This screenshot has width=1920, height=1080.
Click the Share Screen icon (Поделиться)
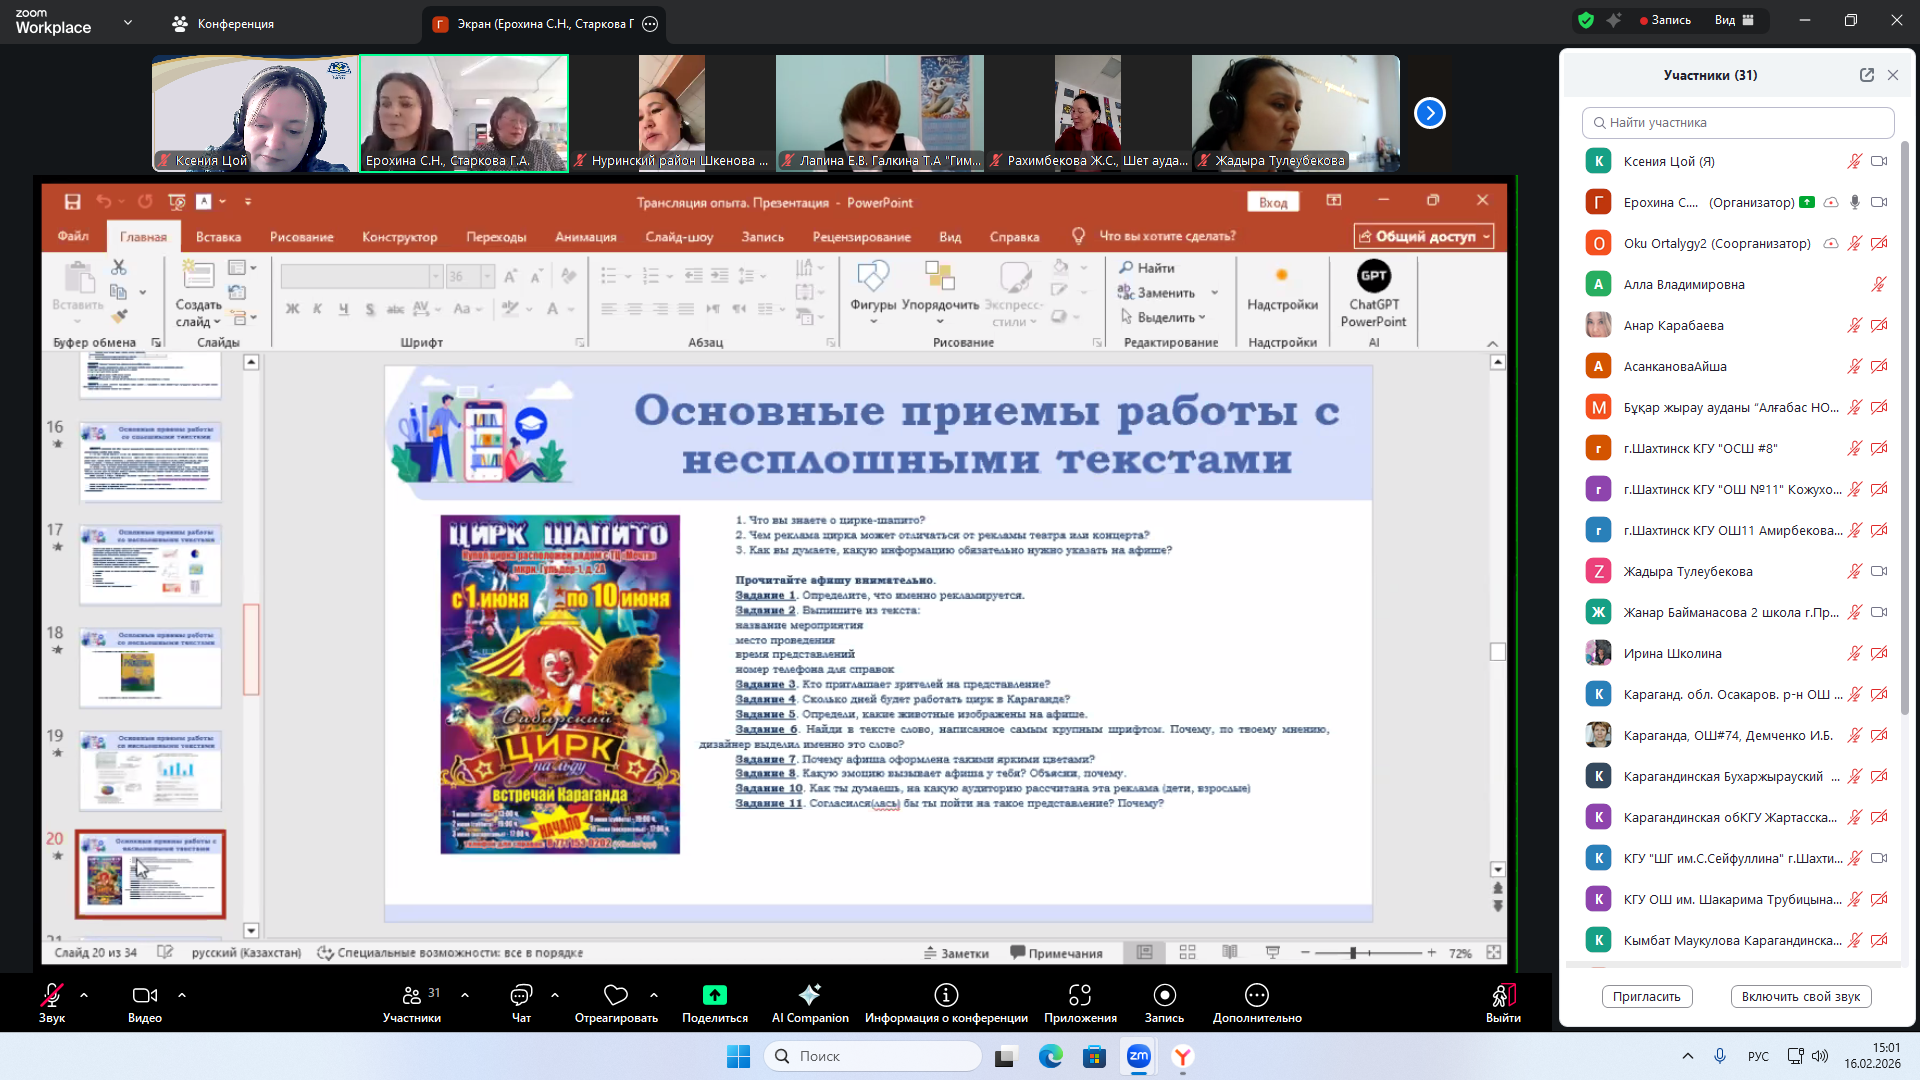[714, 995]
